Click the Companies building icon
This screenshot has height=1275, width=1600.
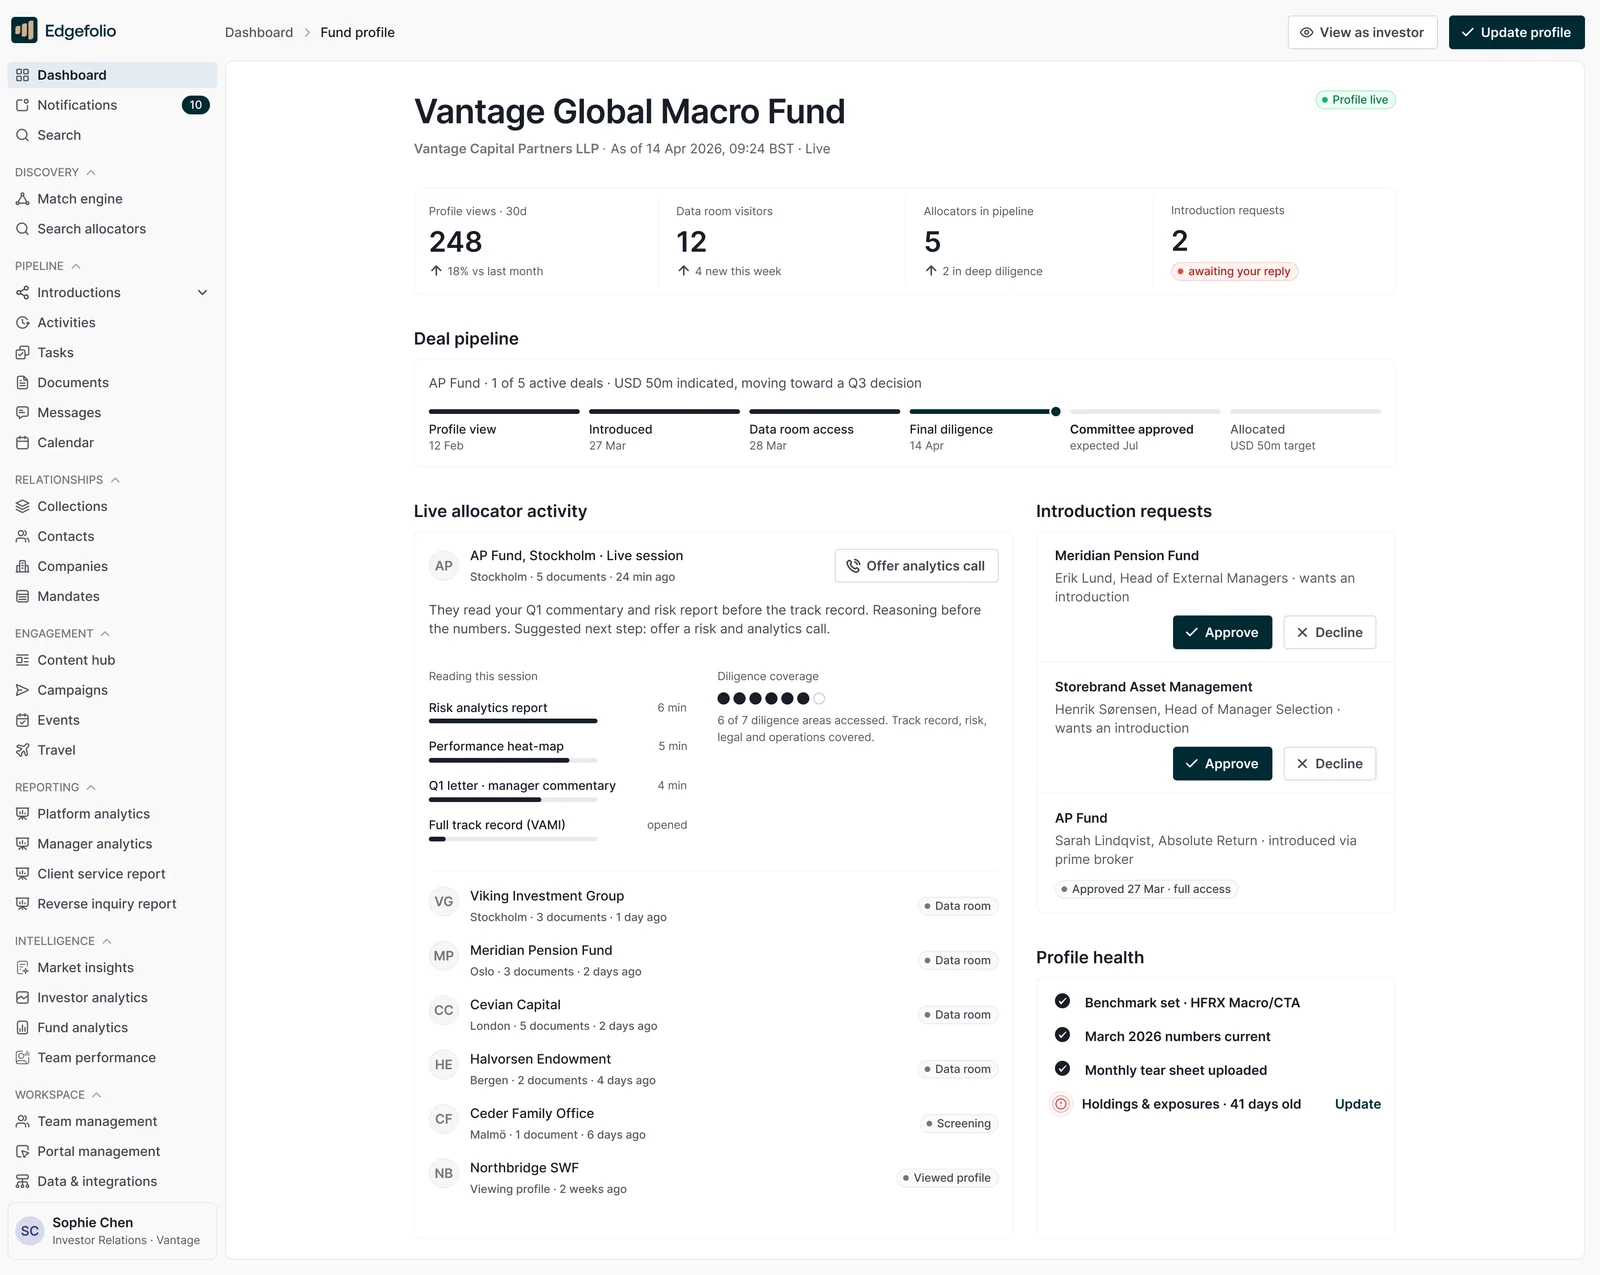point(22,567)
